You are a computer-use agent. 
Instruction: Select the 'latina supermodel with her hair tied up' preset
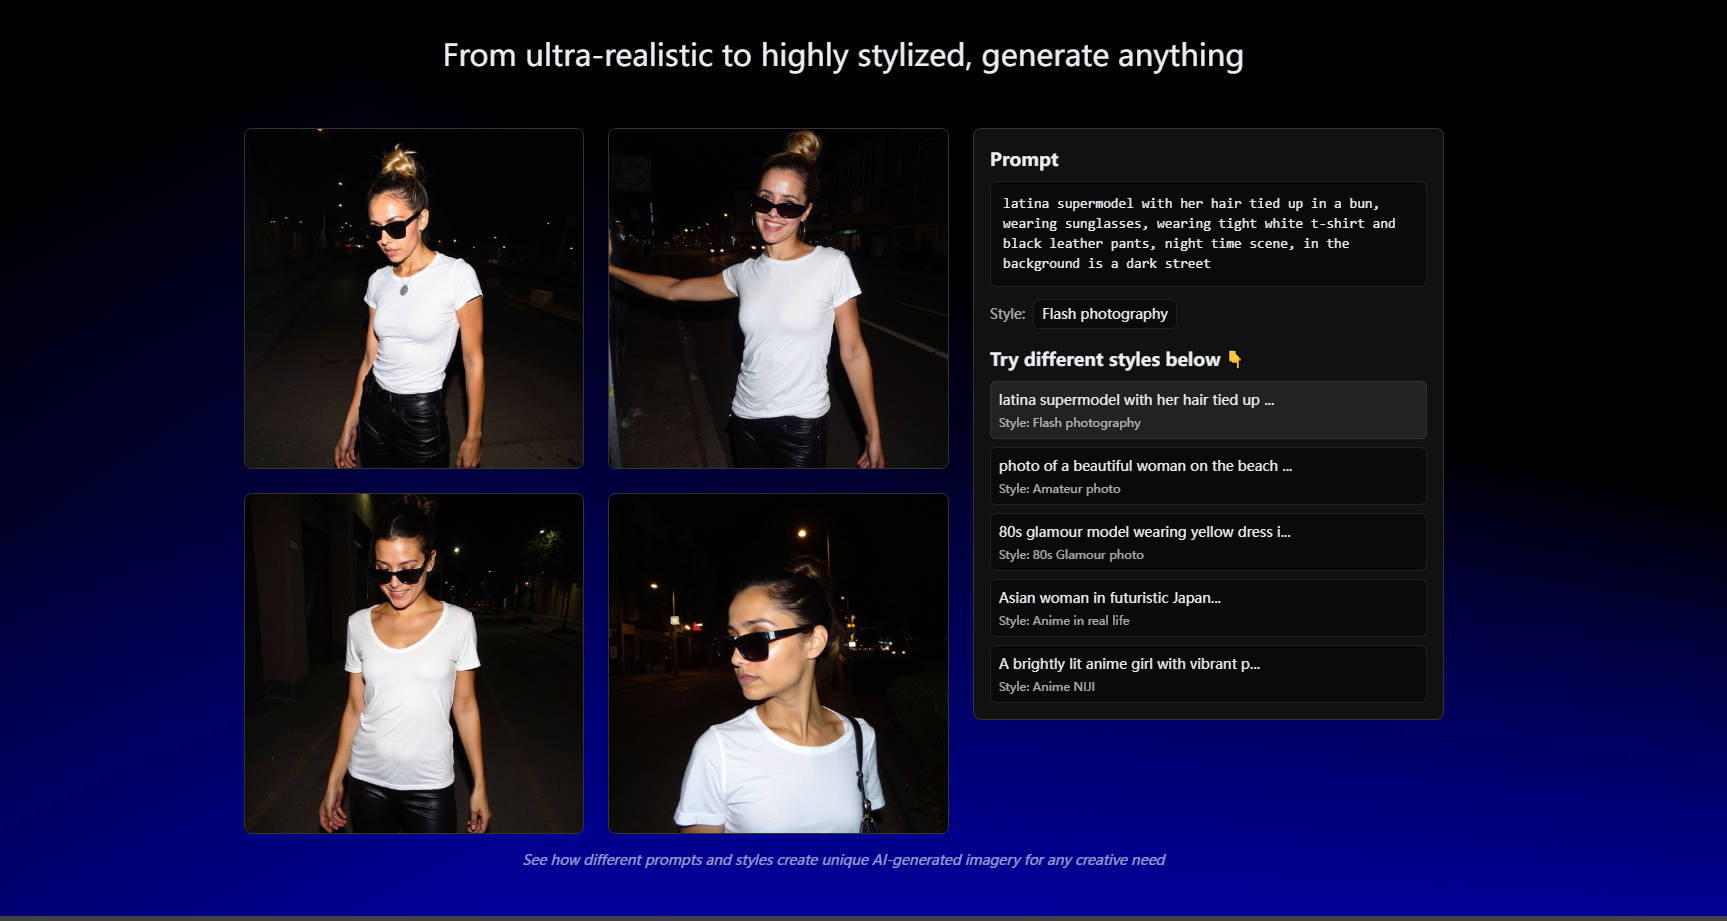[1207, 409]
